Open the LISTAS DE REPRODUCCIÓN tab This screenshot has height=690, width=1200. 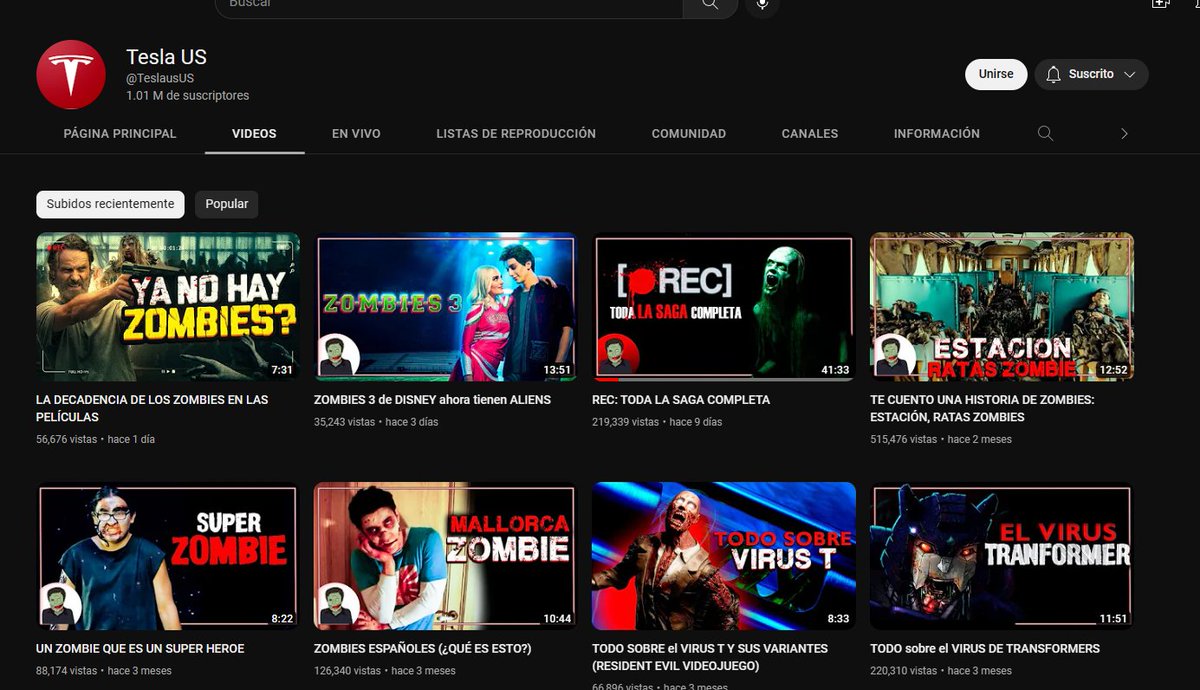click(x=516, y=133)
